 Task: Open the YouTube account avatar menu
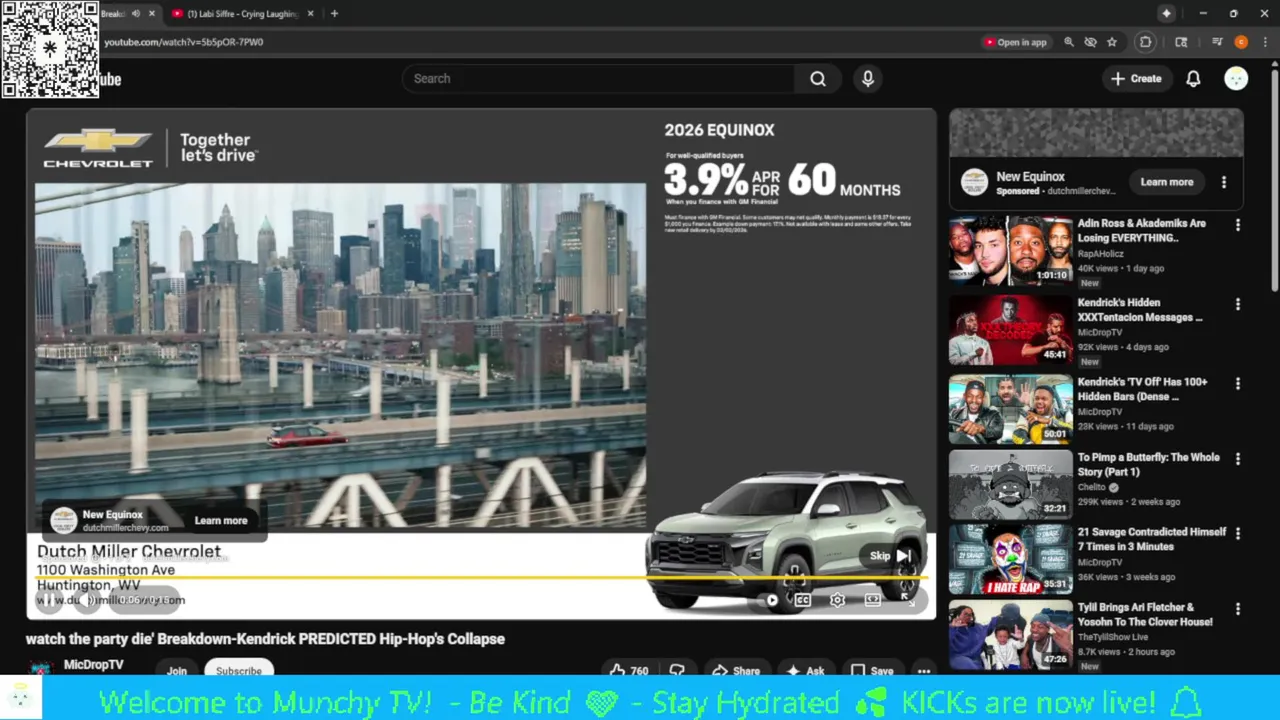1236,79
